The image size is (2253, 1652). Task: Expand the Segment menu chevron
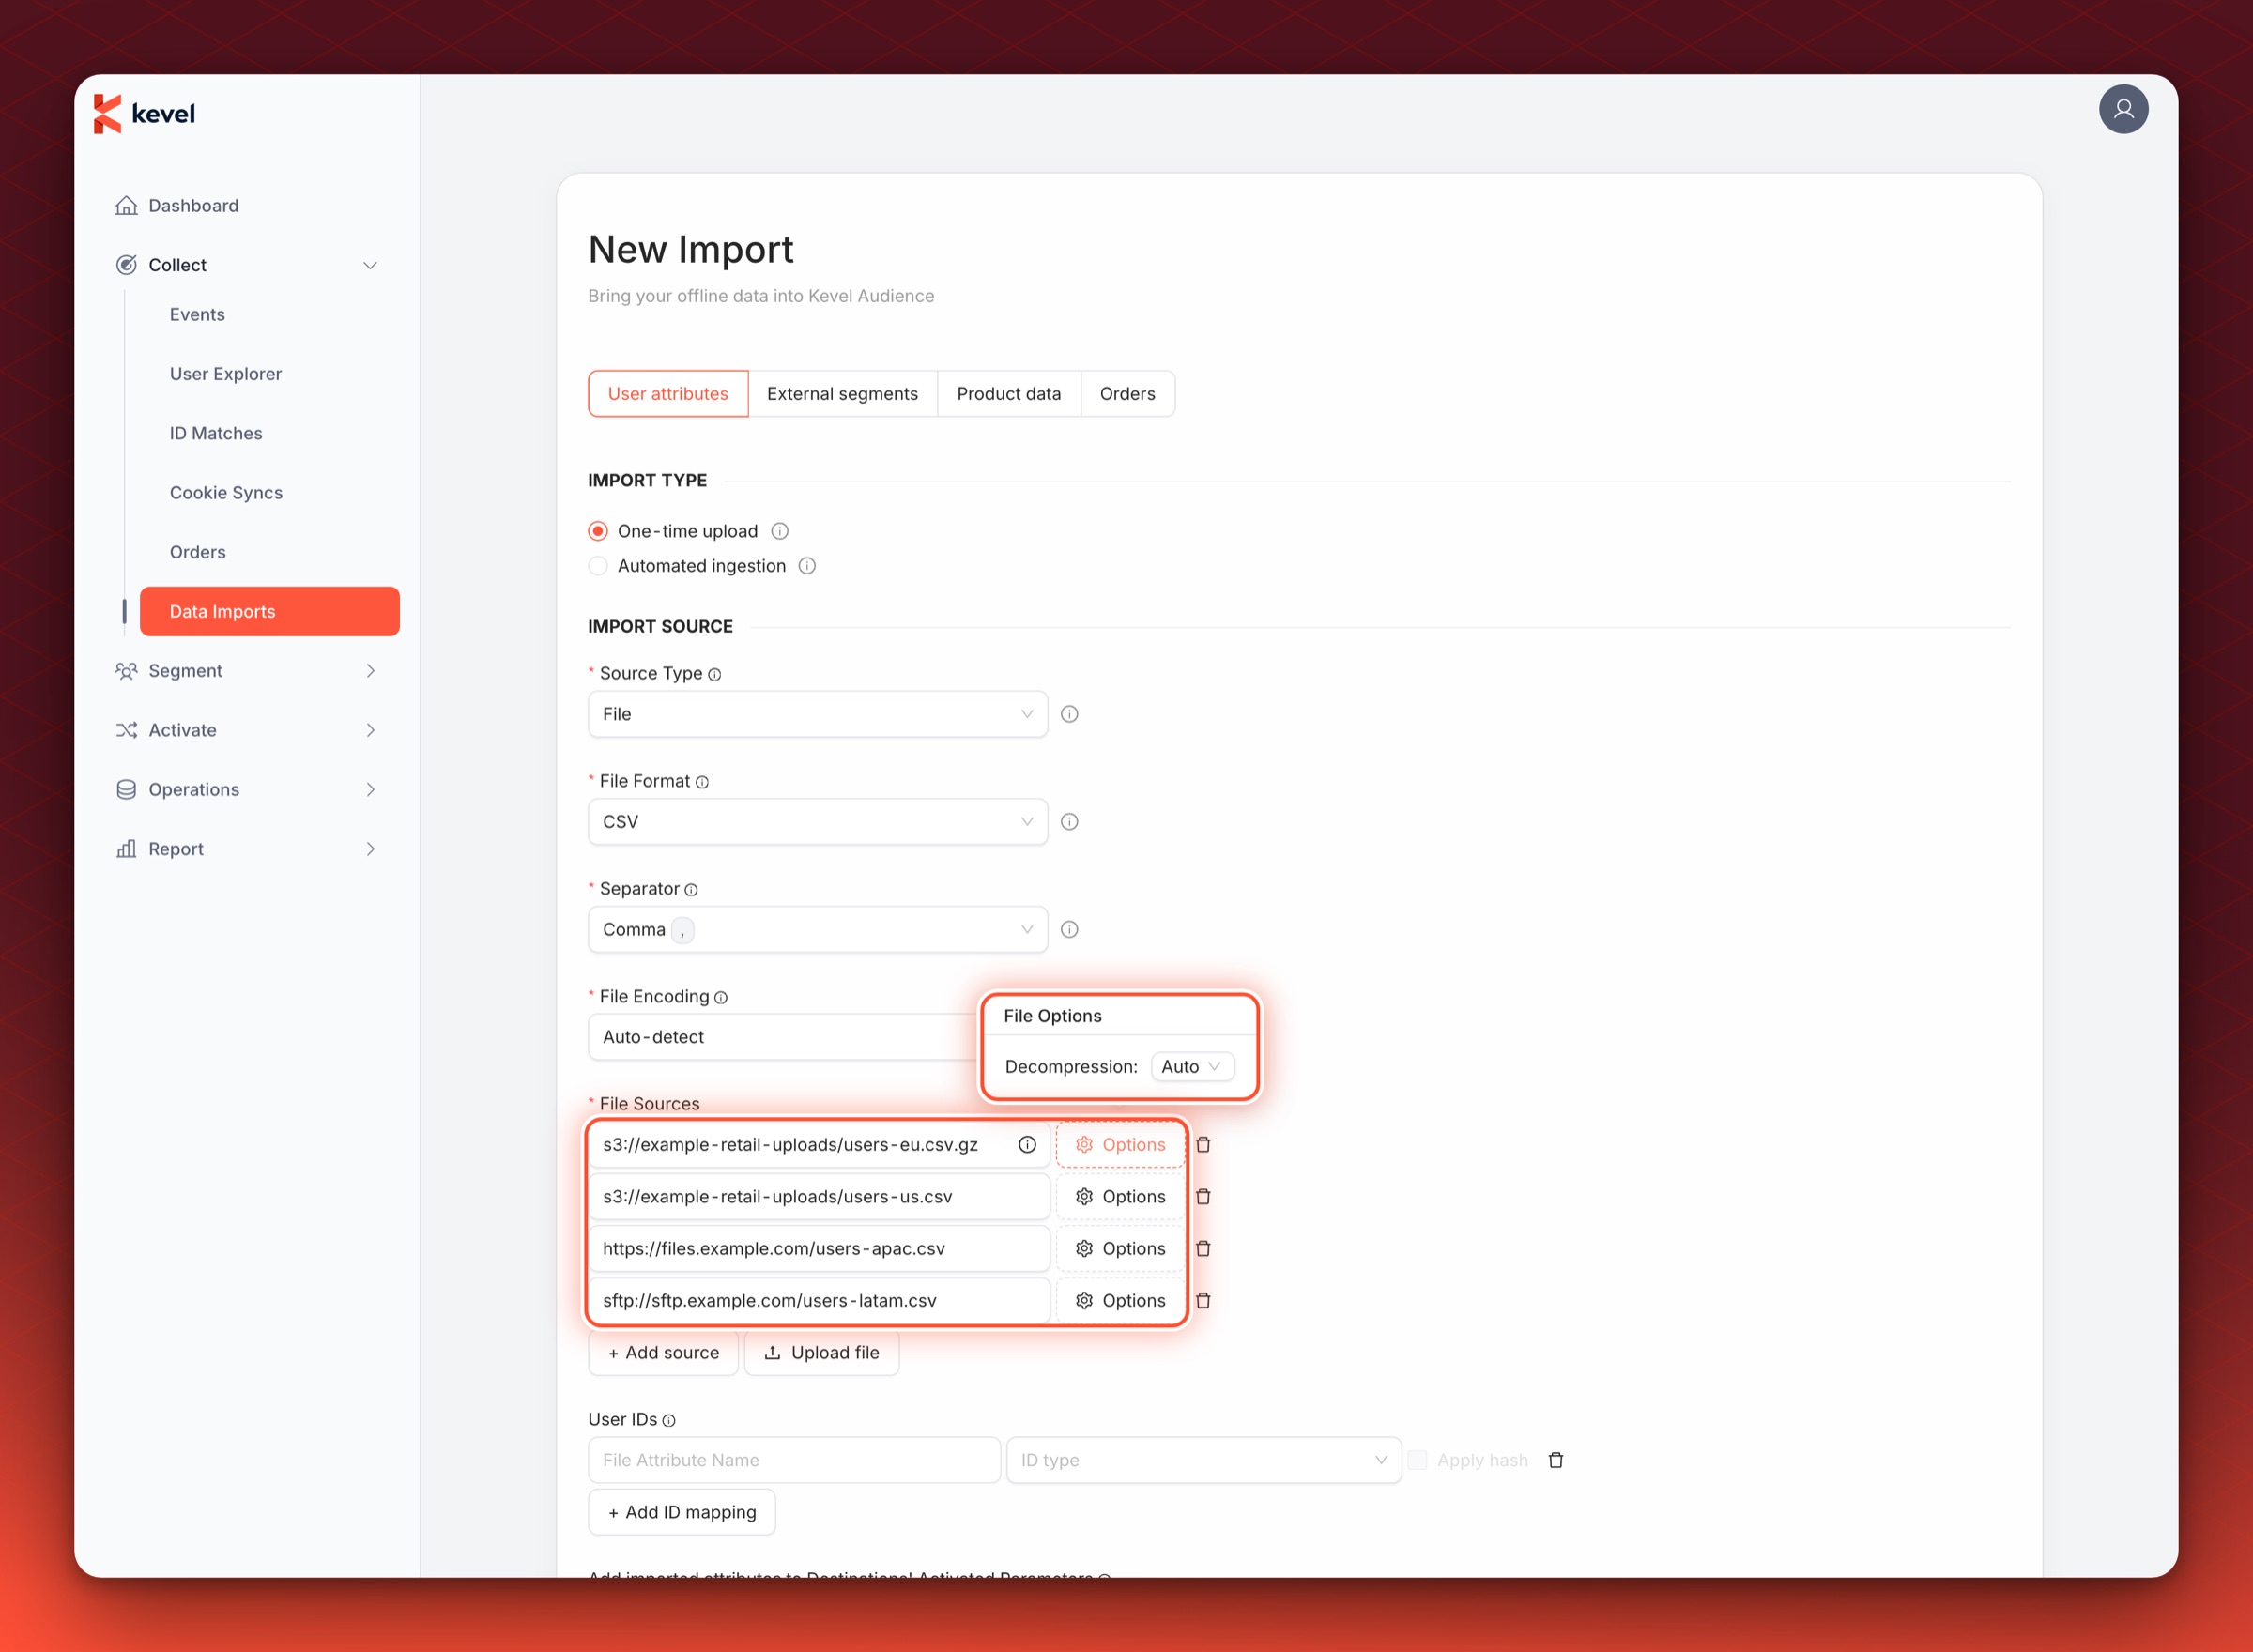370,671
